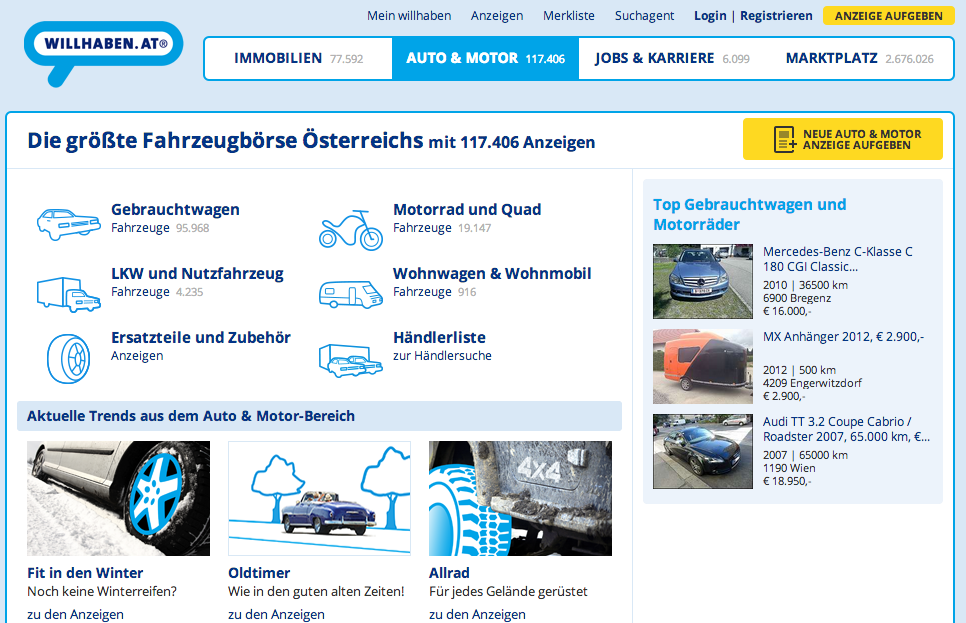The image size is (966, 623).
Task: Click the Login link
Action: point(710,15)
